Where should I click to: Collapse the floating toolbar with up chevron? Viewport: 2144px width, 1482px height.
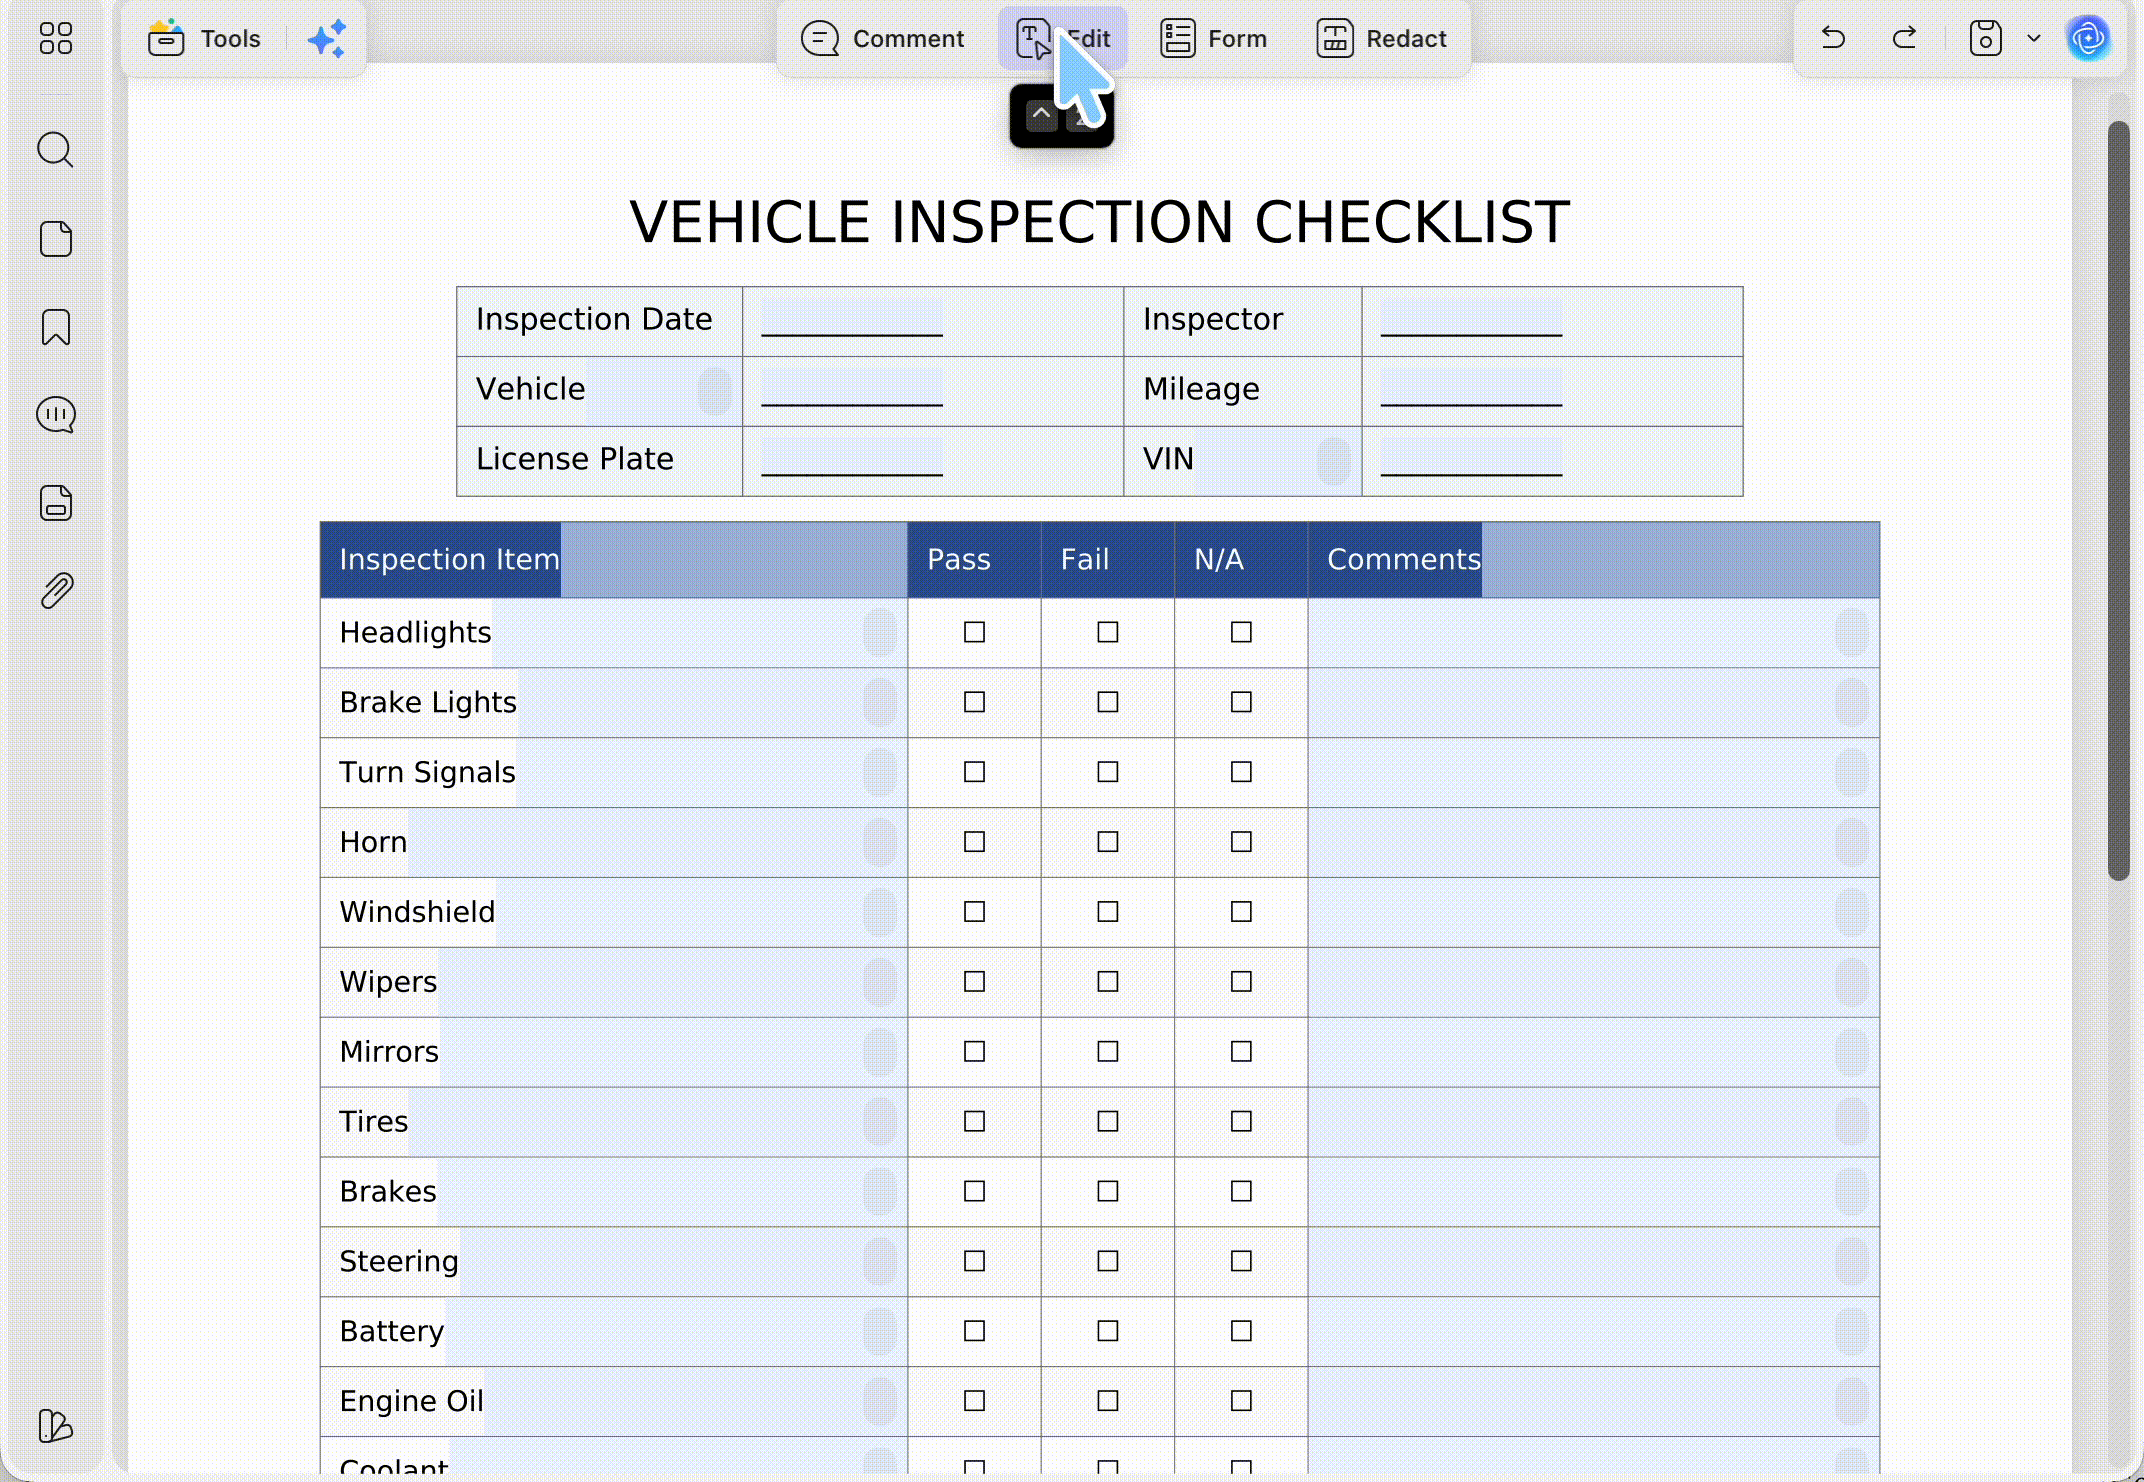(1041, 114)
